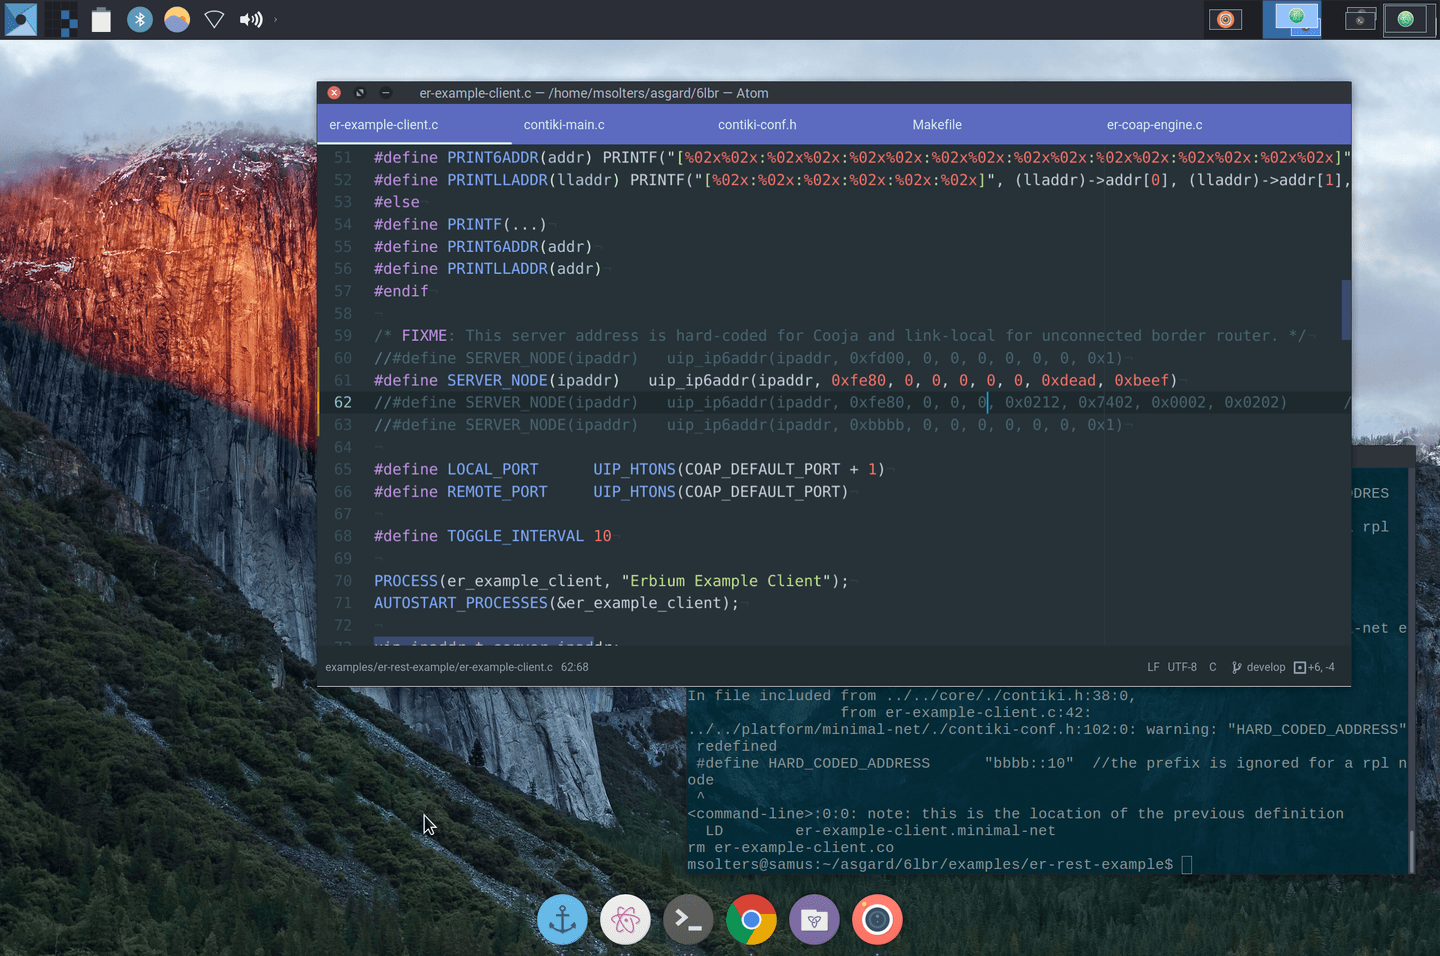The width and height of the screenshot is (1440, 956).
Task: Click the terminal window scrollbar
Action: (x=1412, y=851)
